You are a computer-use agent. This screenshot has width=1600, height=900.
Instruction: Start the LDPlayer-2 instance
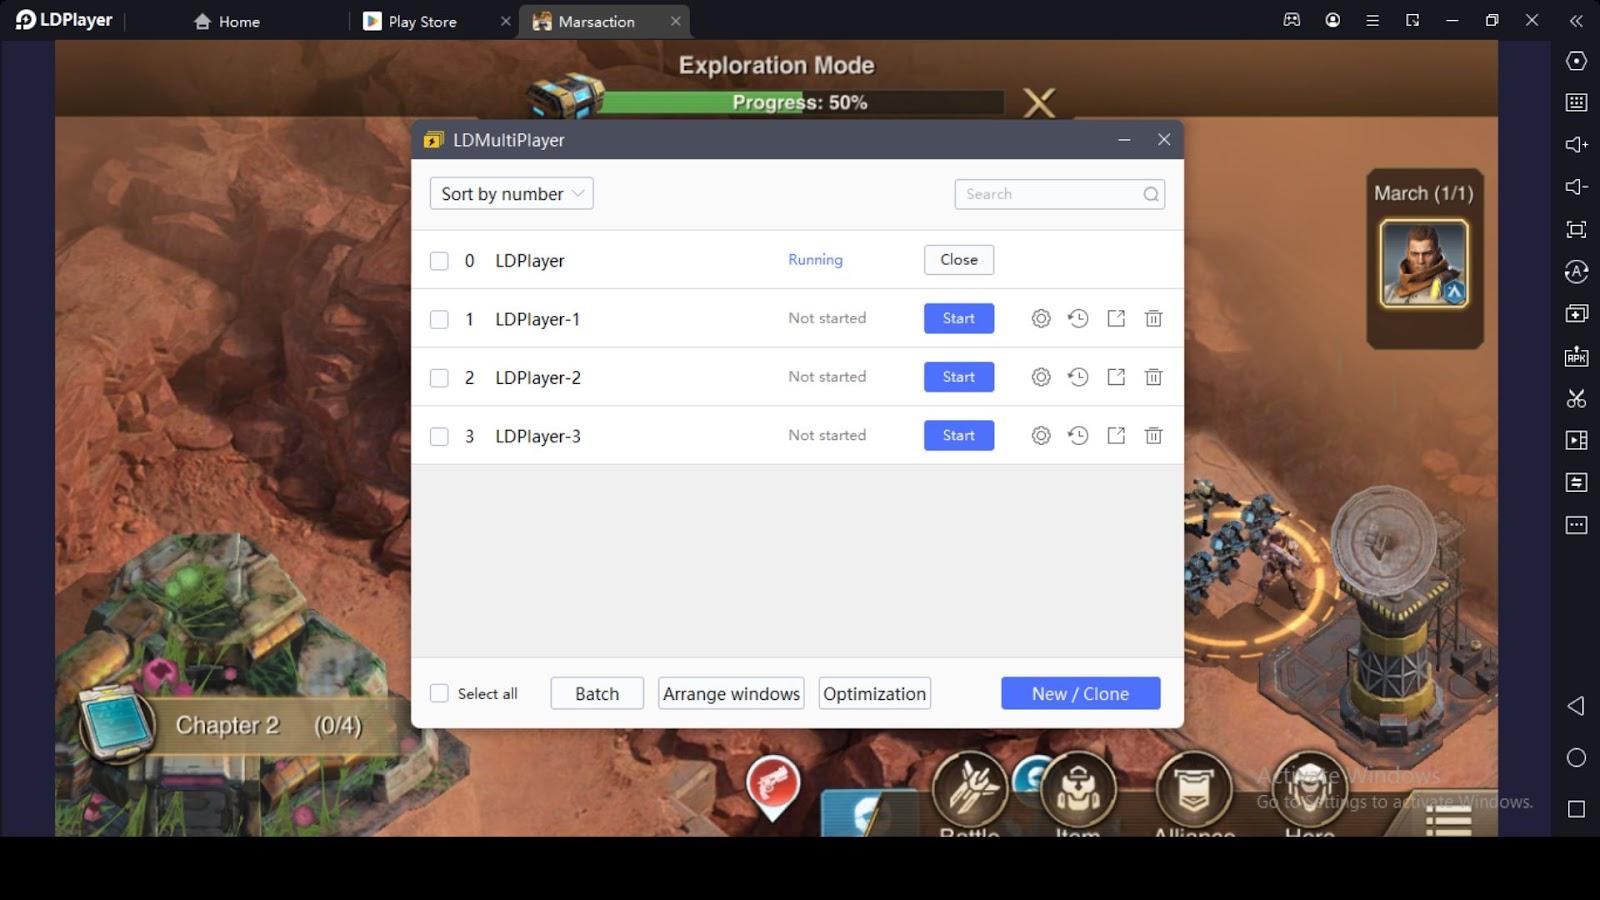coord(958,377)
